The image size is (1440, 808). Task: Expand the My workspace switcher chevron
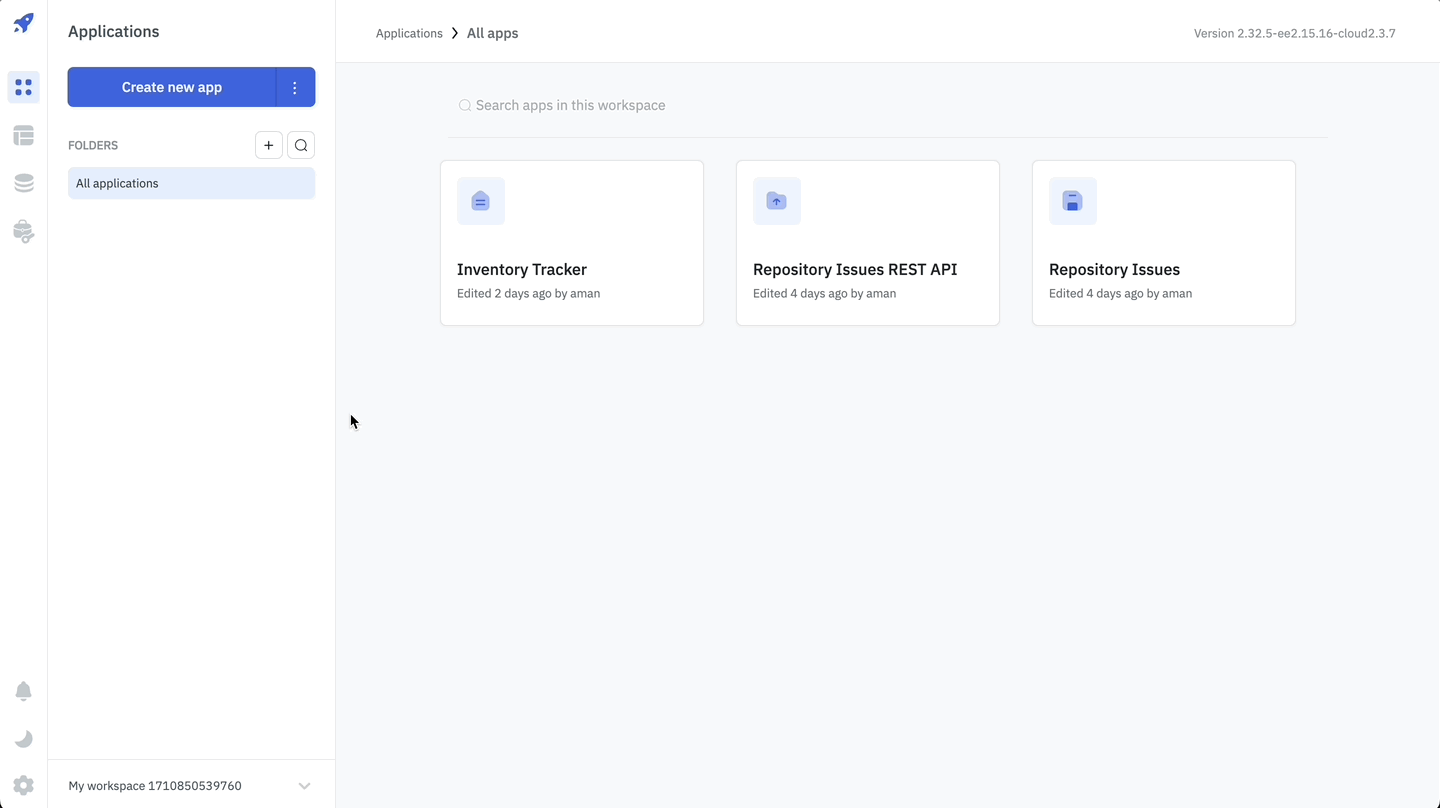304,786
